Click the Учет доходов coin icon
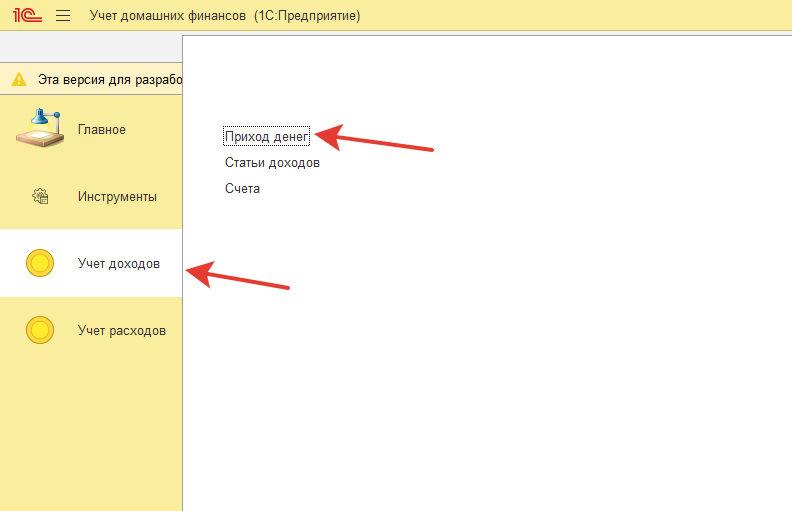This screenshot has width=792, height=511. [40, 263]
